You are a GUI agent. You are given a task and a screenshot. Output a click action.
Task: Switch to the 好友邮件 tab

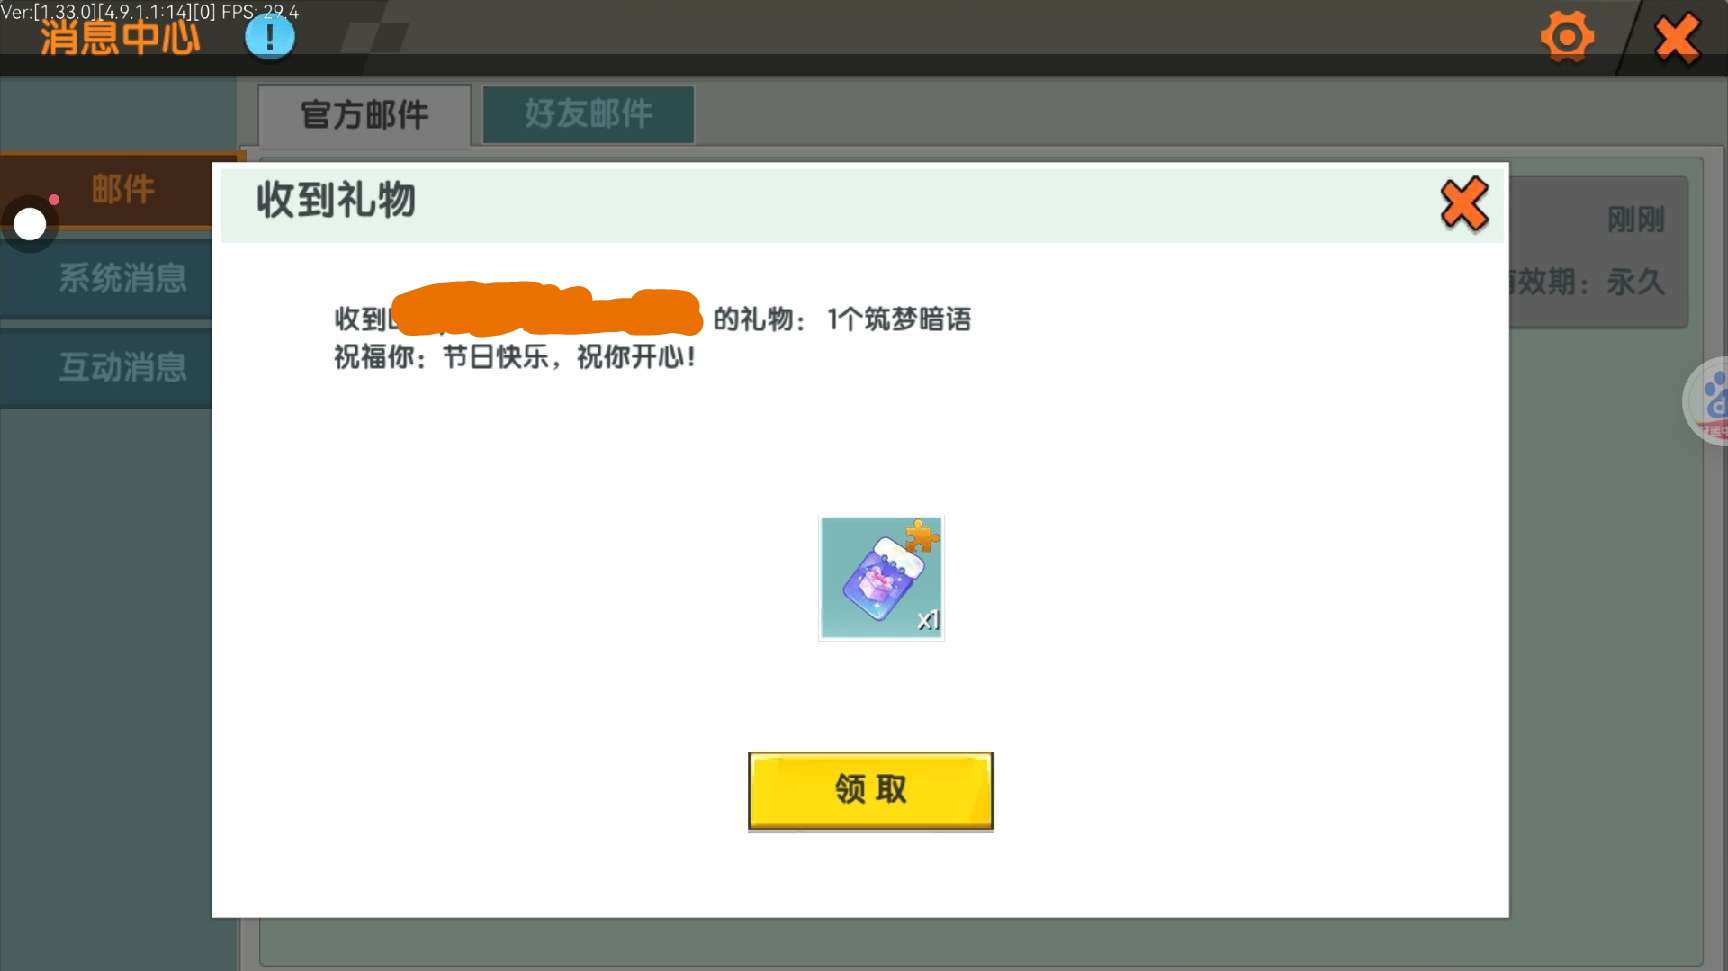[588, 114]
